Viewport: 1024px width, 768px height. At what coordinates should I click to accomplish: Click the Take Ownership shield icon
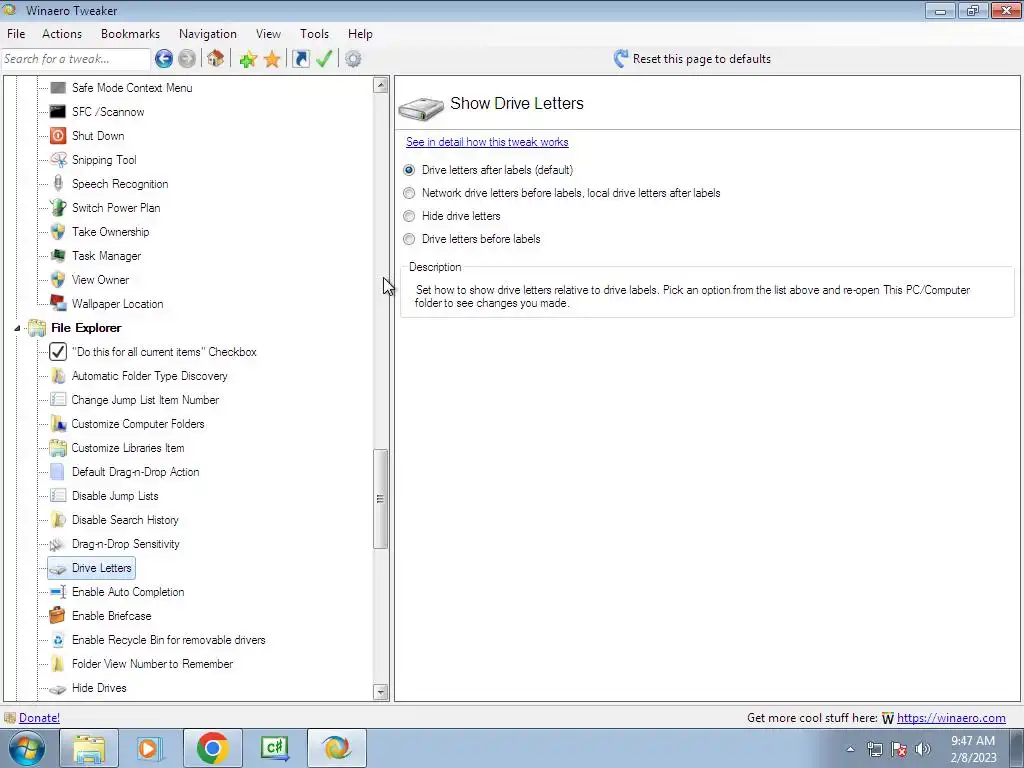(x=58, y=232)
